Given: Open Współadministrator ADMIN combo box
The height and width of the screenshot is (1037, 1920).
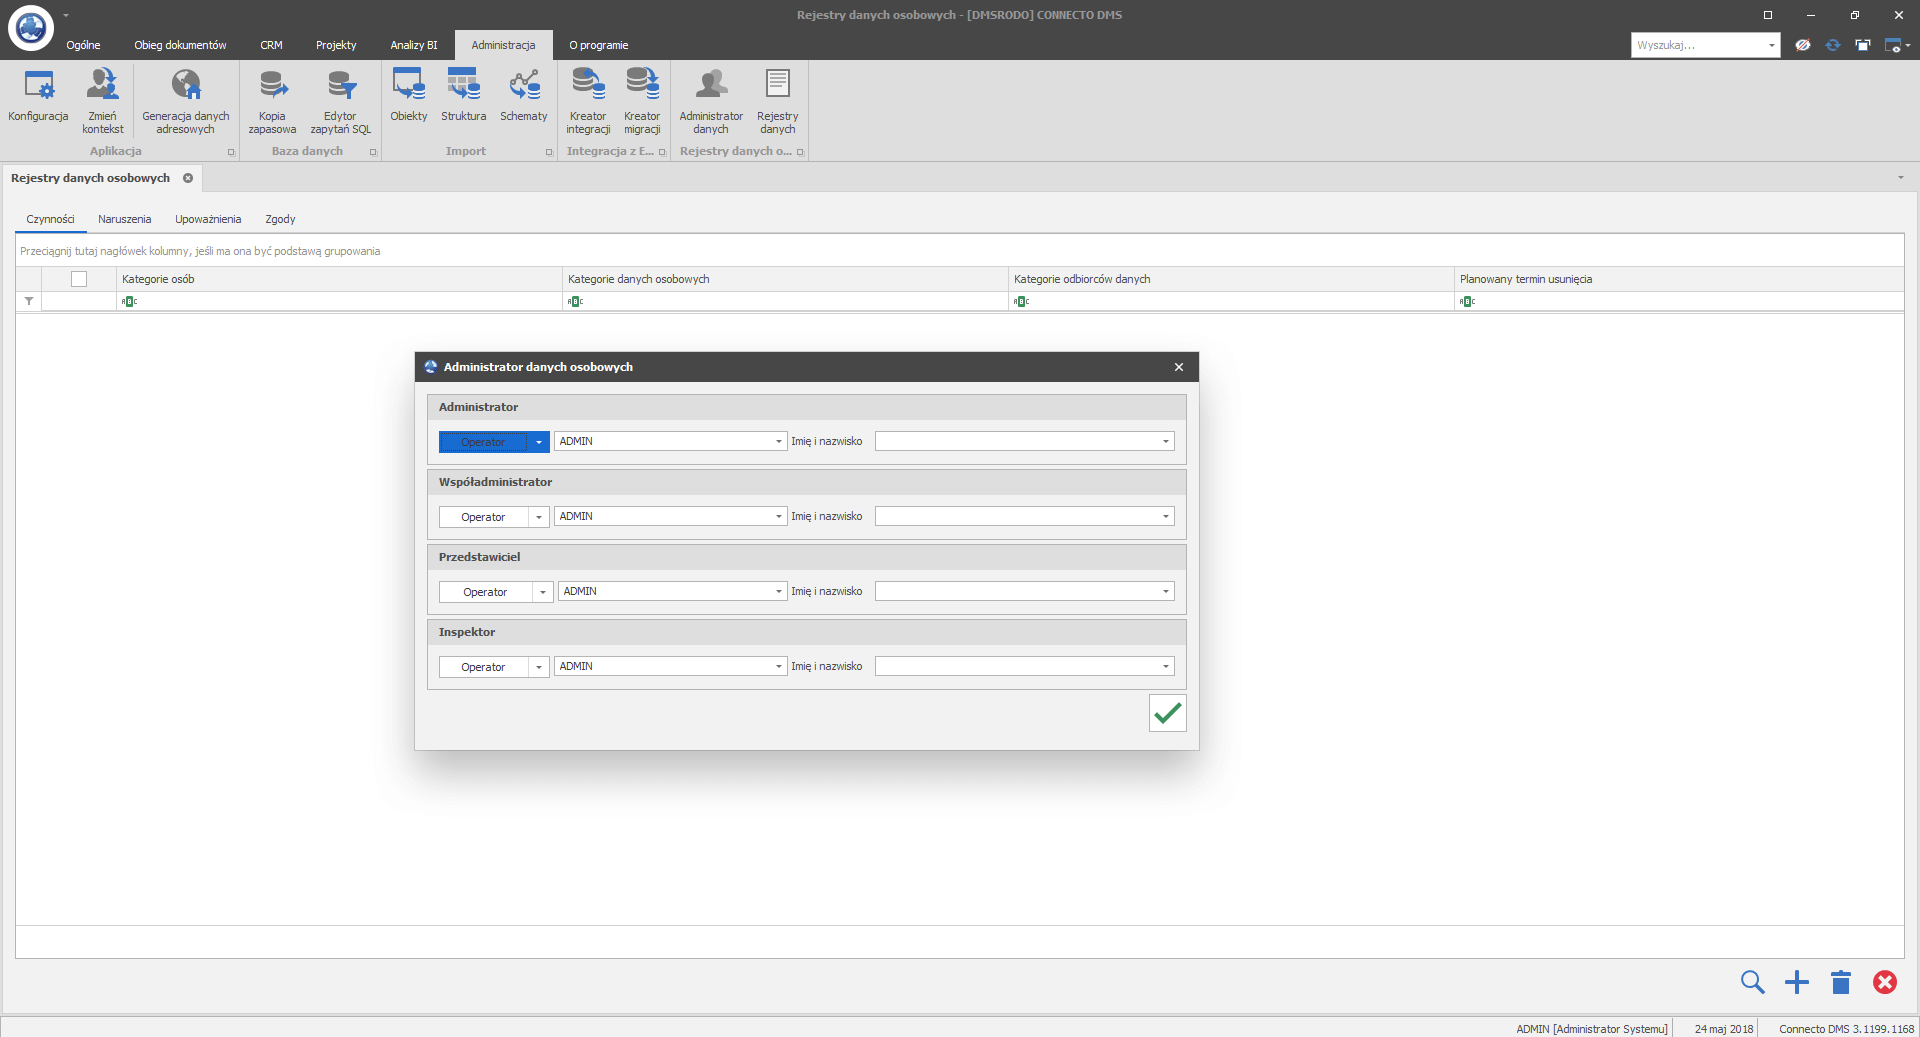Looking at the screenshot, I should click(x=670, y=516).
